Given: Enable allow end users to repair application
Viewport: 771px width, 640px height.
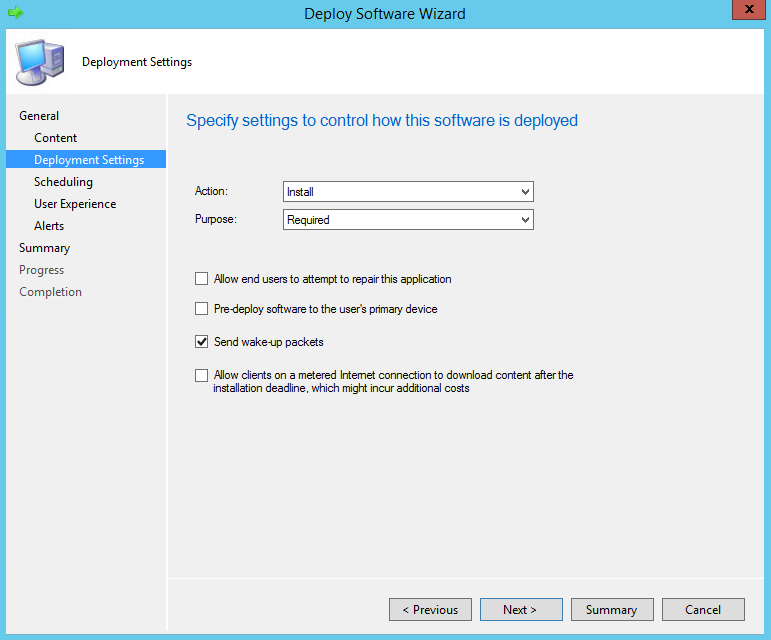Looking at the screenshot, I should coord(202,279).
